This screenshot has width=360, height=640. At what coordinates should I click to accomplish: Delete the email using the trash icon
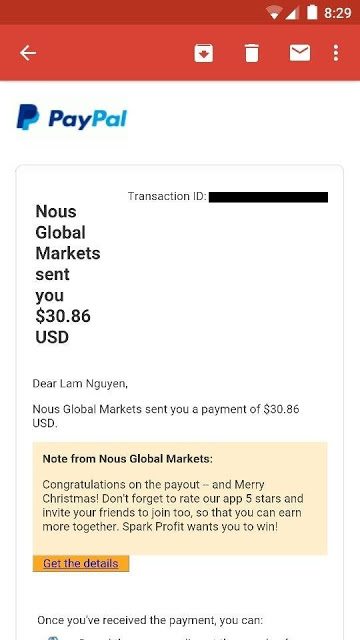click(x=251, y=53)
